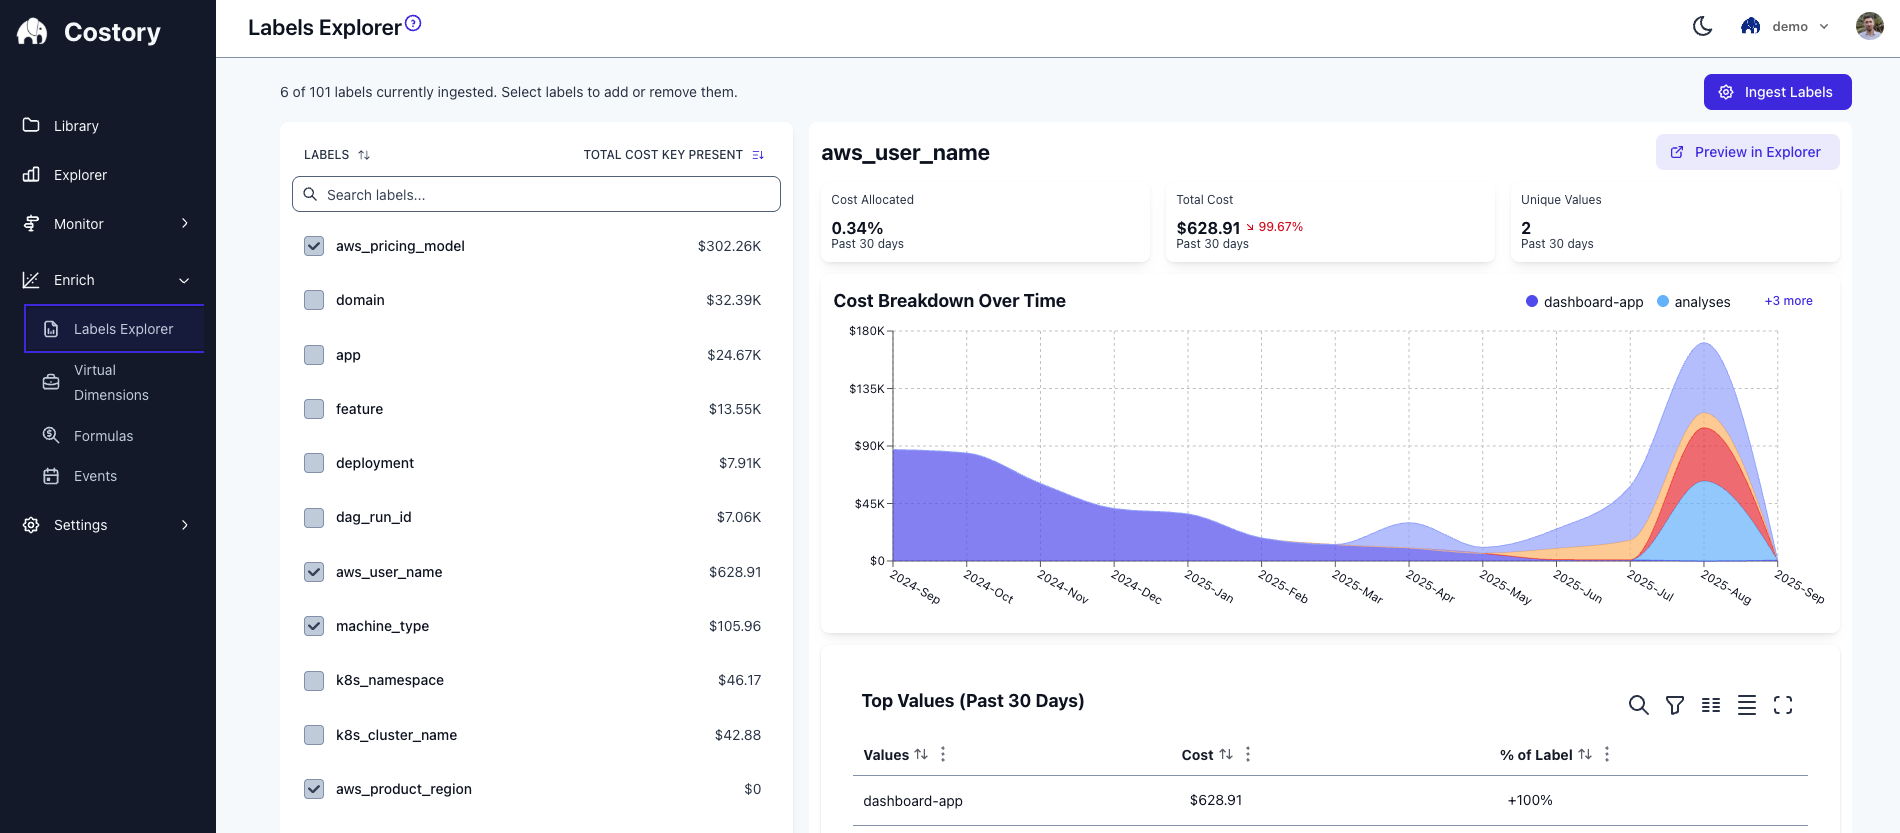This screenshot has width=1900, height=833.
Task: Uncheck the machine_type label checkbox
Action: (x=314, y=626)
